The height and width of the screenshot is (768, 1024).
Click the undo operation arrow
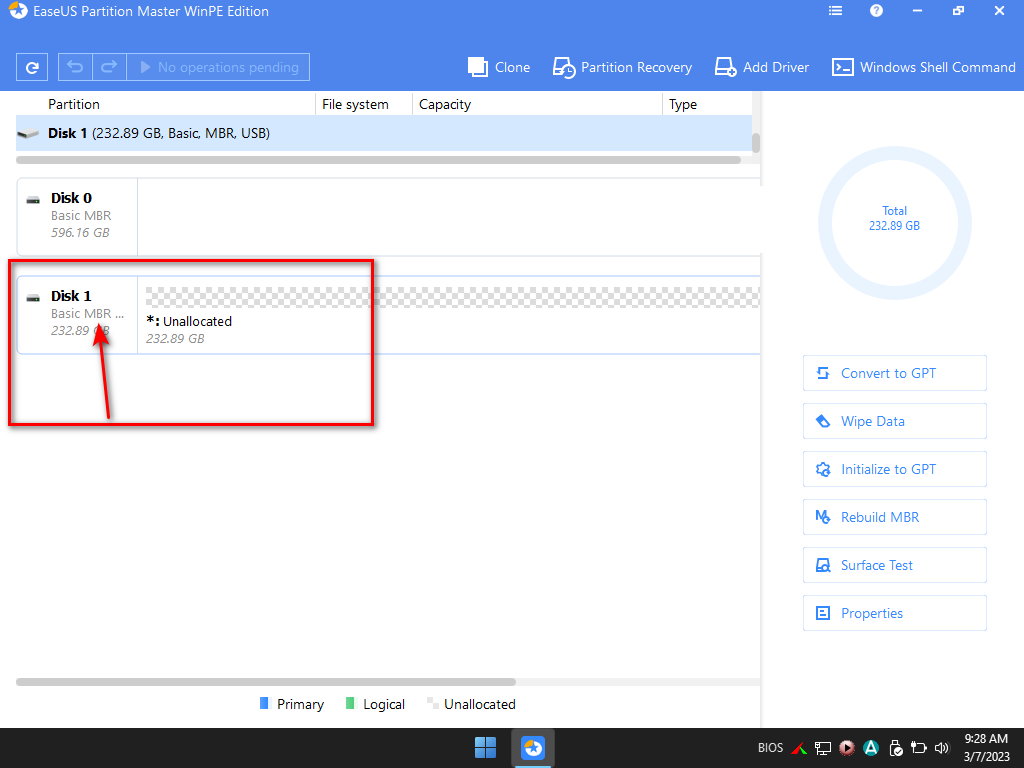pyautogui.click(x=75, y=67)
